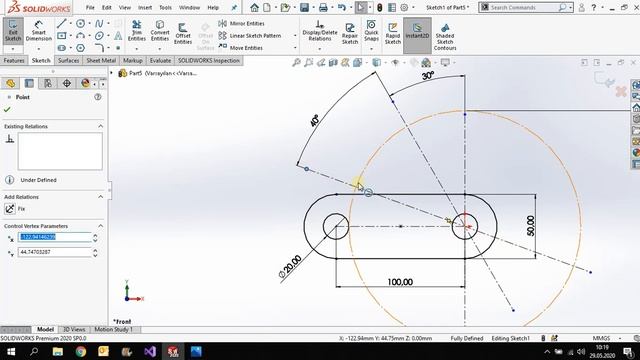Open Trim Entities dropdown arrow
The height and width of the screenshot is (360, 640).
click(x=137, y=49)
